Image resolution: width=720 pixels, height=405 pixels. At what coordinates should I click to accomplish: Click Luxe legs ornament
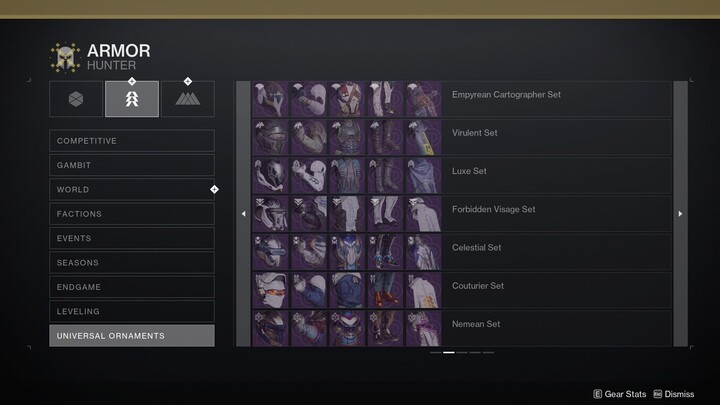pos(385,175)
